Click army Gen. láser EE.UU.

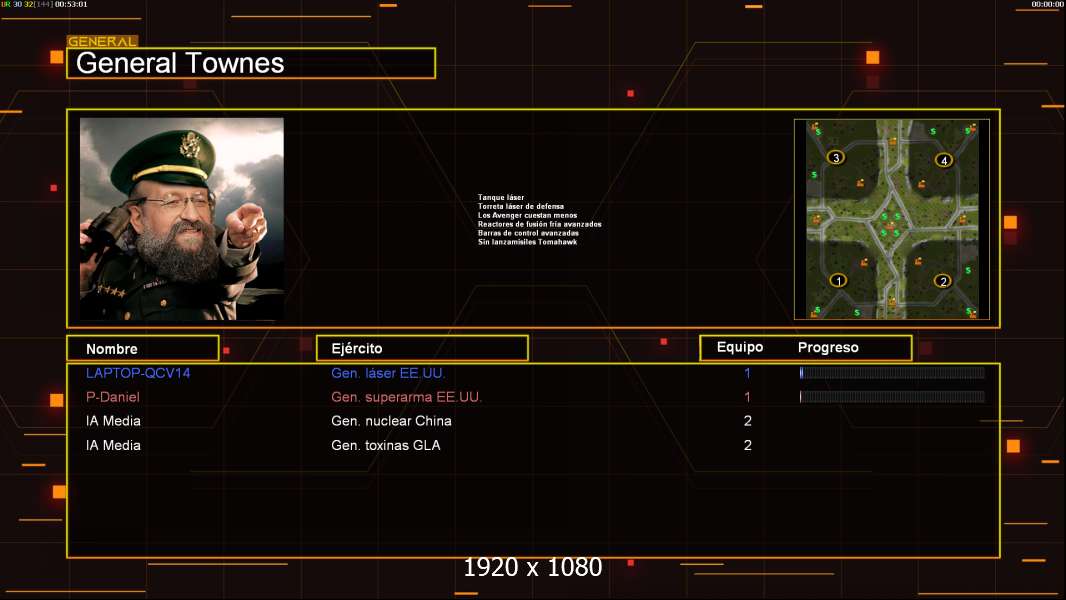[388, 373]
